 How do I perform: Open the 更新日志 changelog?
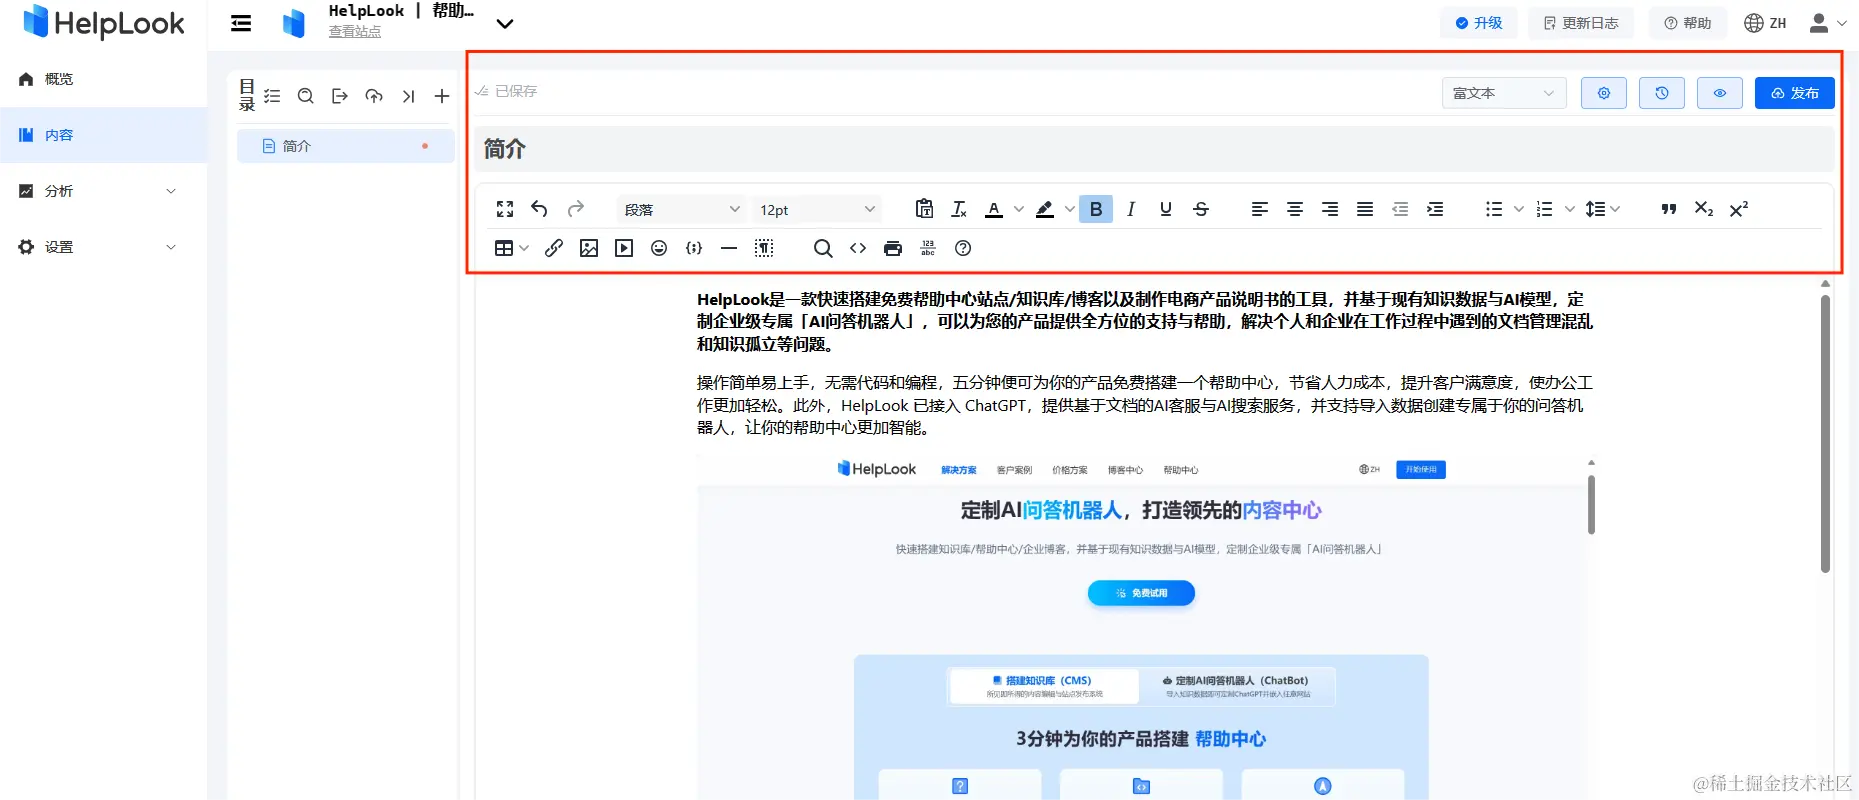(x=1581, y=23)
